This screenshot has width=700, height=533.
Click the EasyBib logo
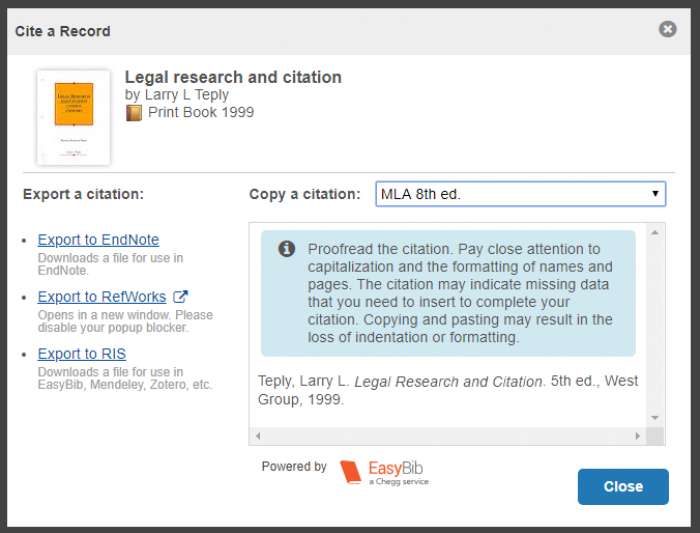pyautogui.click(x=384, y=472)
